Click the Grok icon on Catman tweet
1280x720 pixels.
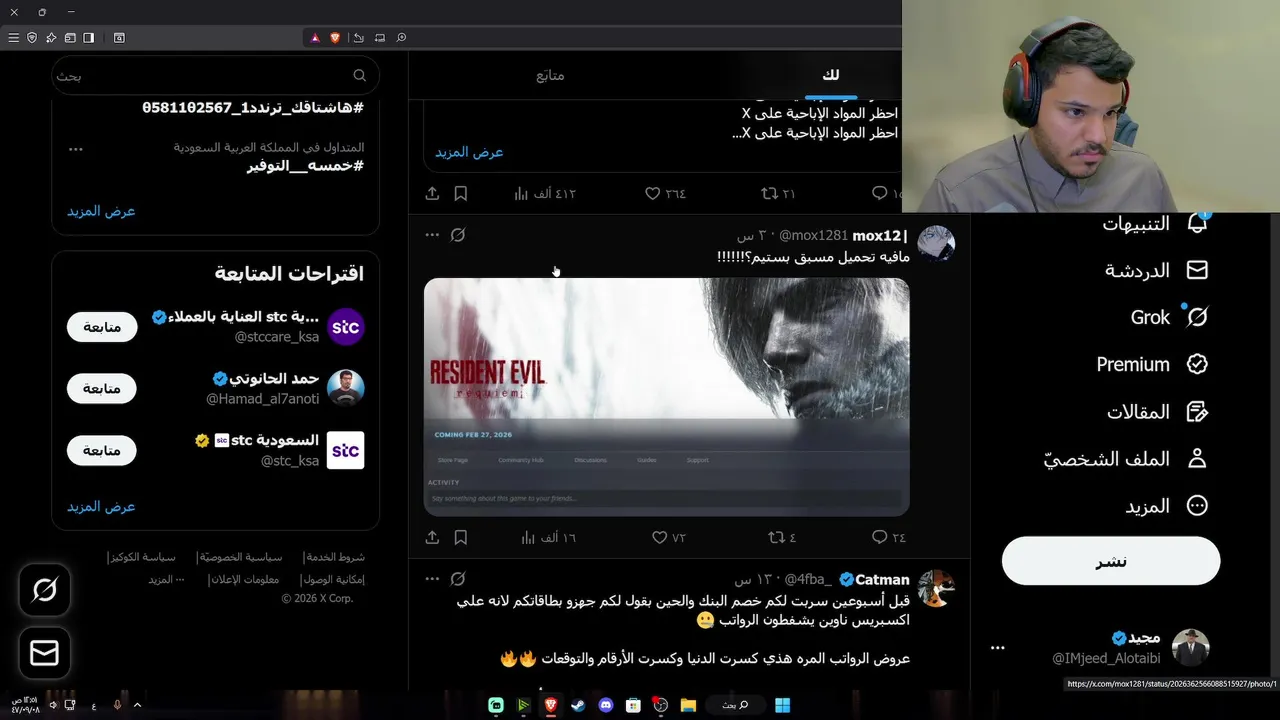458,579
